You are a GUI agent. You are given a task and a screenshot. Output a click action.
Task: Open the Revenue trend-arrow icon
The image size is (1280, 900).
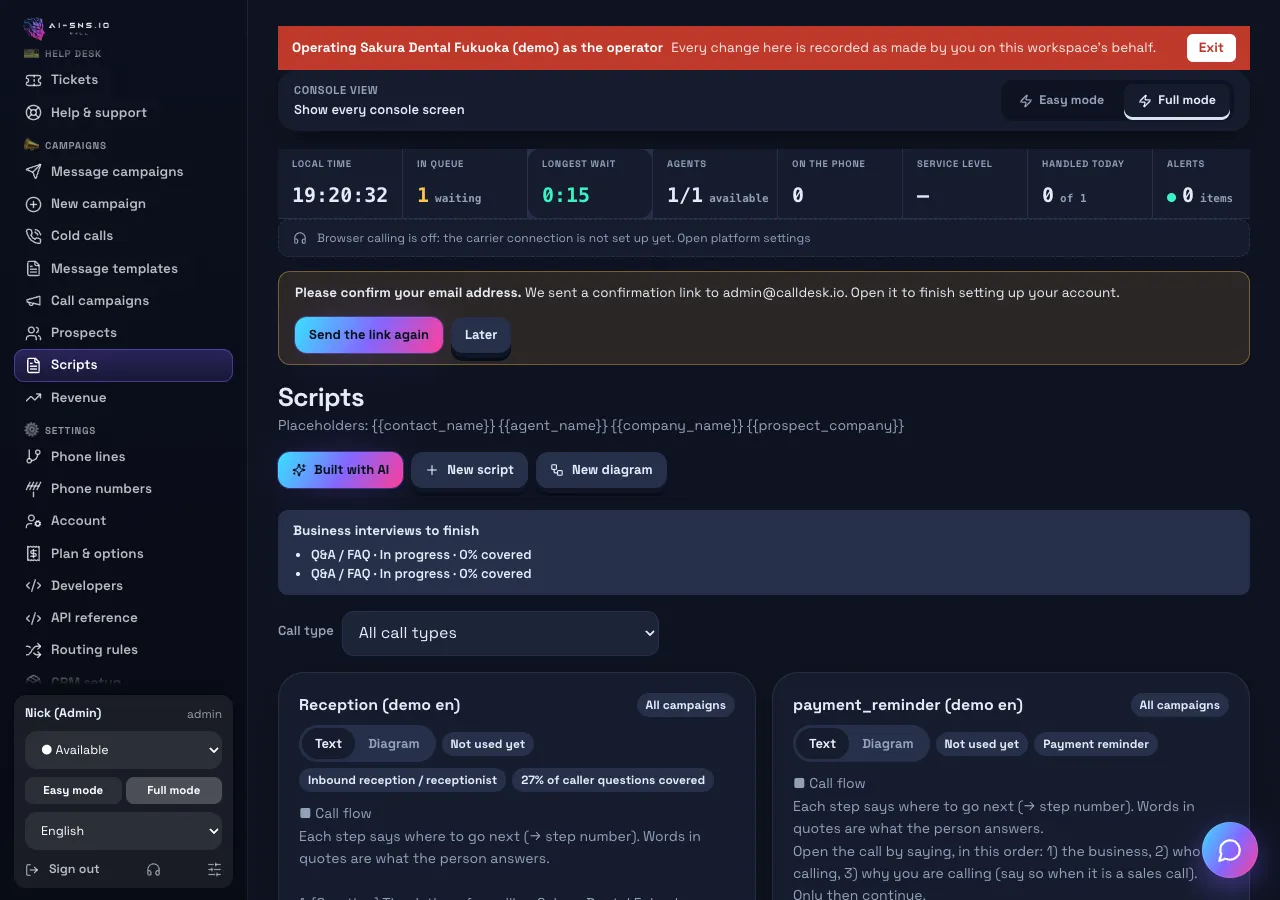[x=33, y=398]
